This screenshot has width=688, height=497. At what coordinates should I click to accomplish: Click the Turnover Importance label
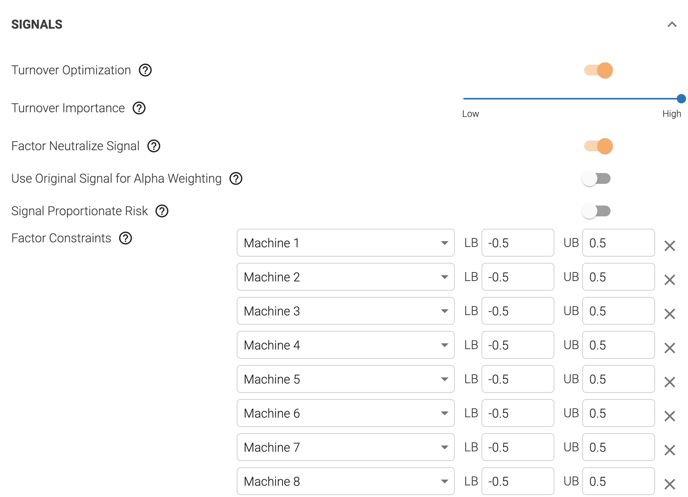[x=68, y=108]
